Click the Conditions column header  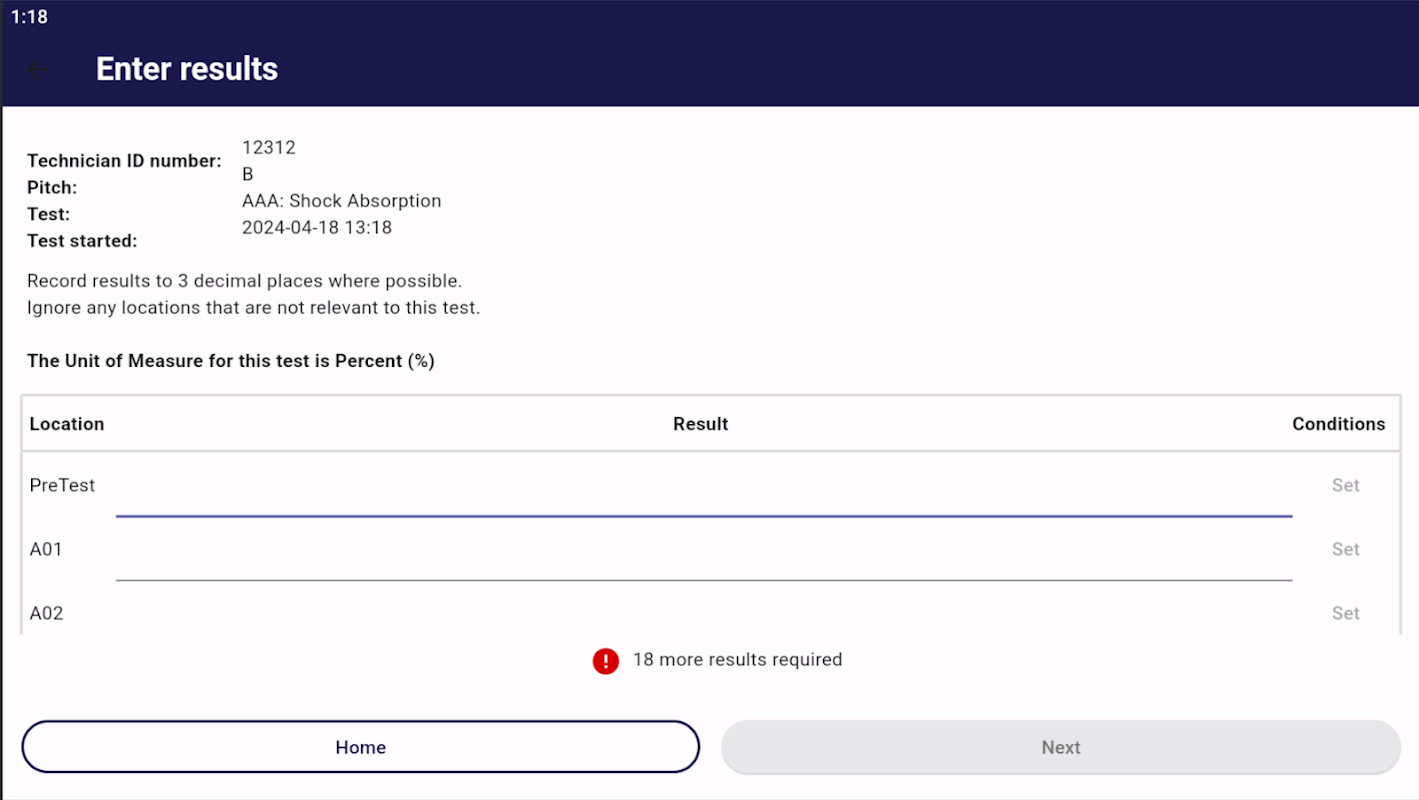point(1338,424)
